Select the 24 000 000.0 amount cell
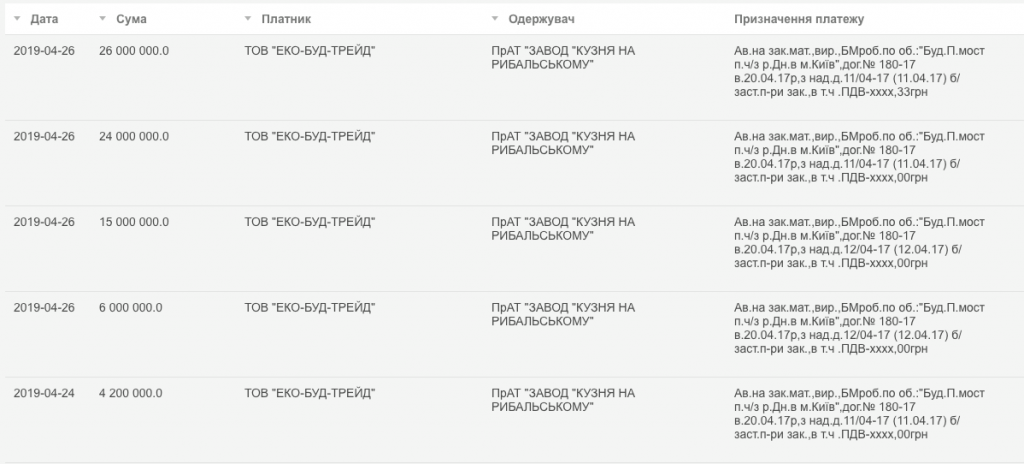This screenshot has height=464, width=1024. click(135, 137)
